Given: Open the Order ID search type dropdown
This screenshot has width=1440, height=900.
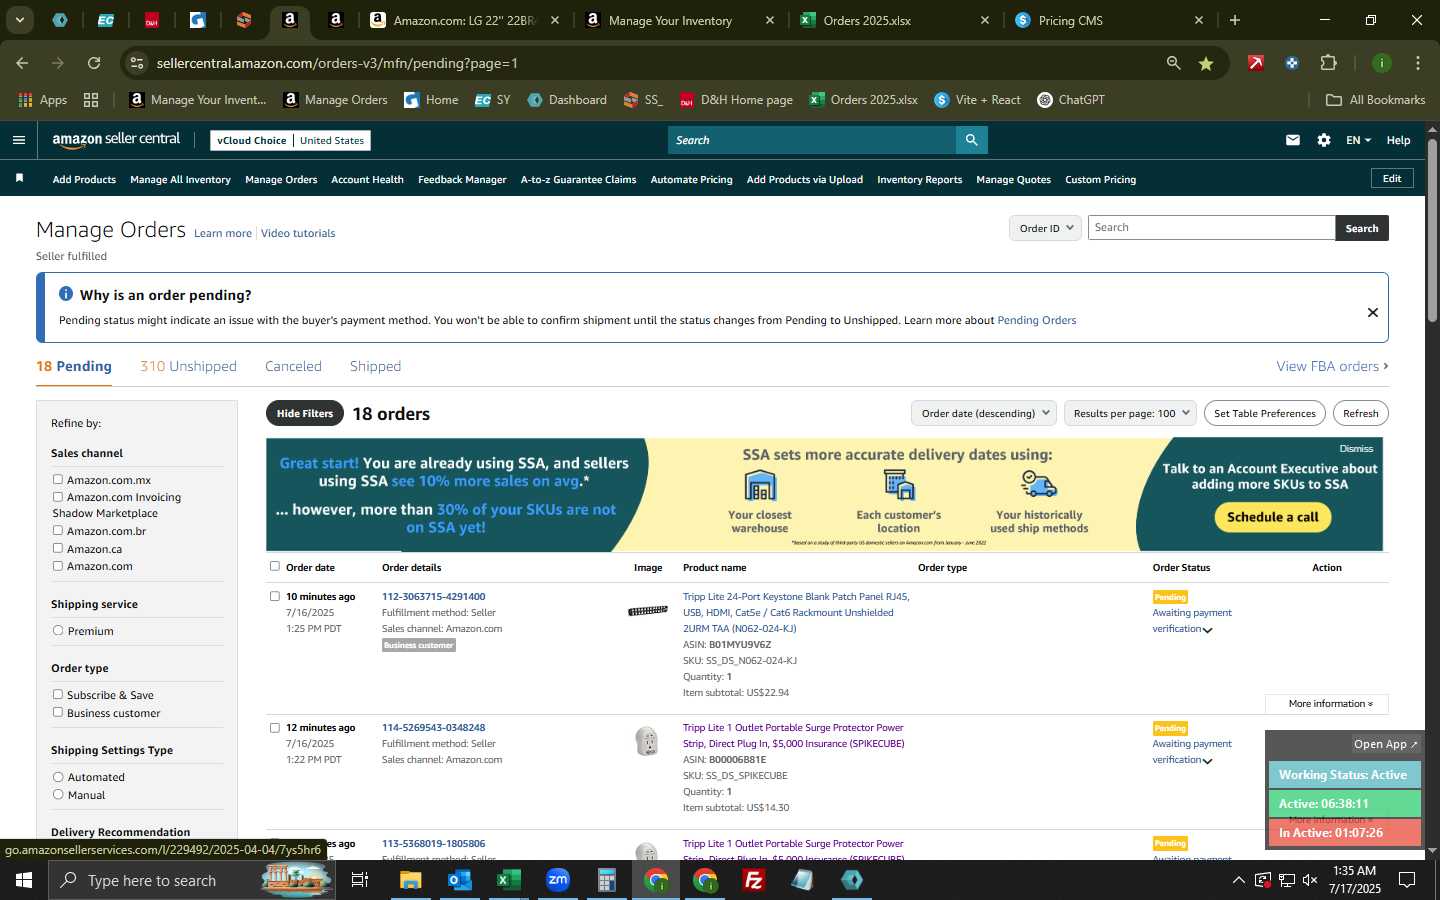Looking at the screenshot, I should tap(1045, 228).
